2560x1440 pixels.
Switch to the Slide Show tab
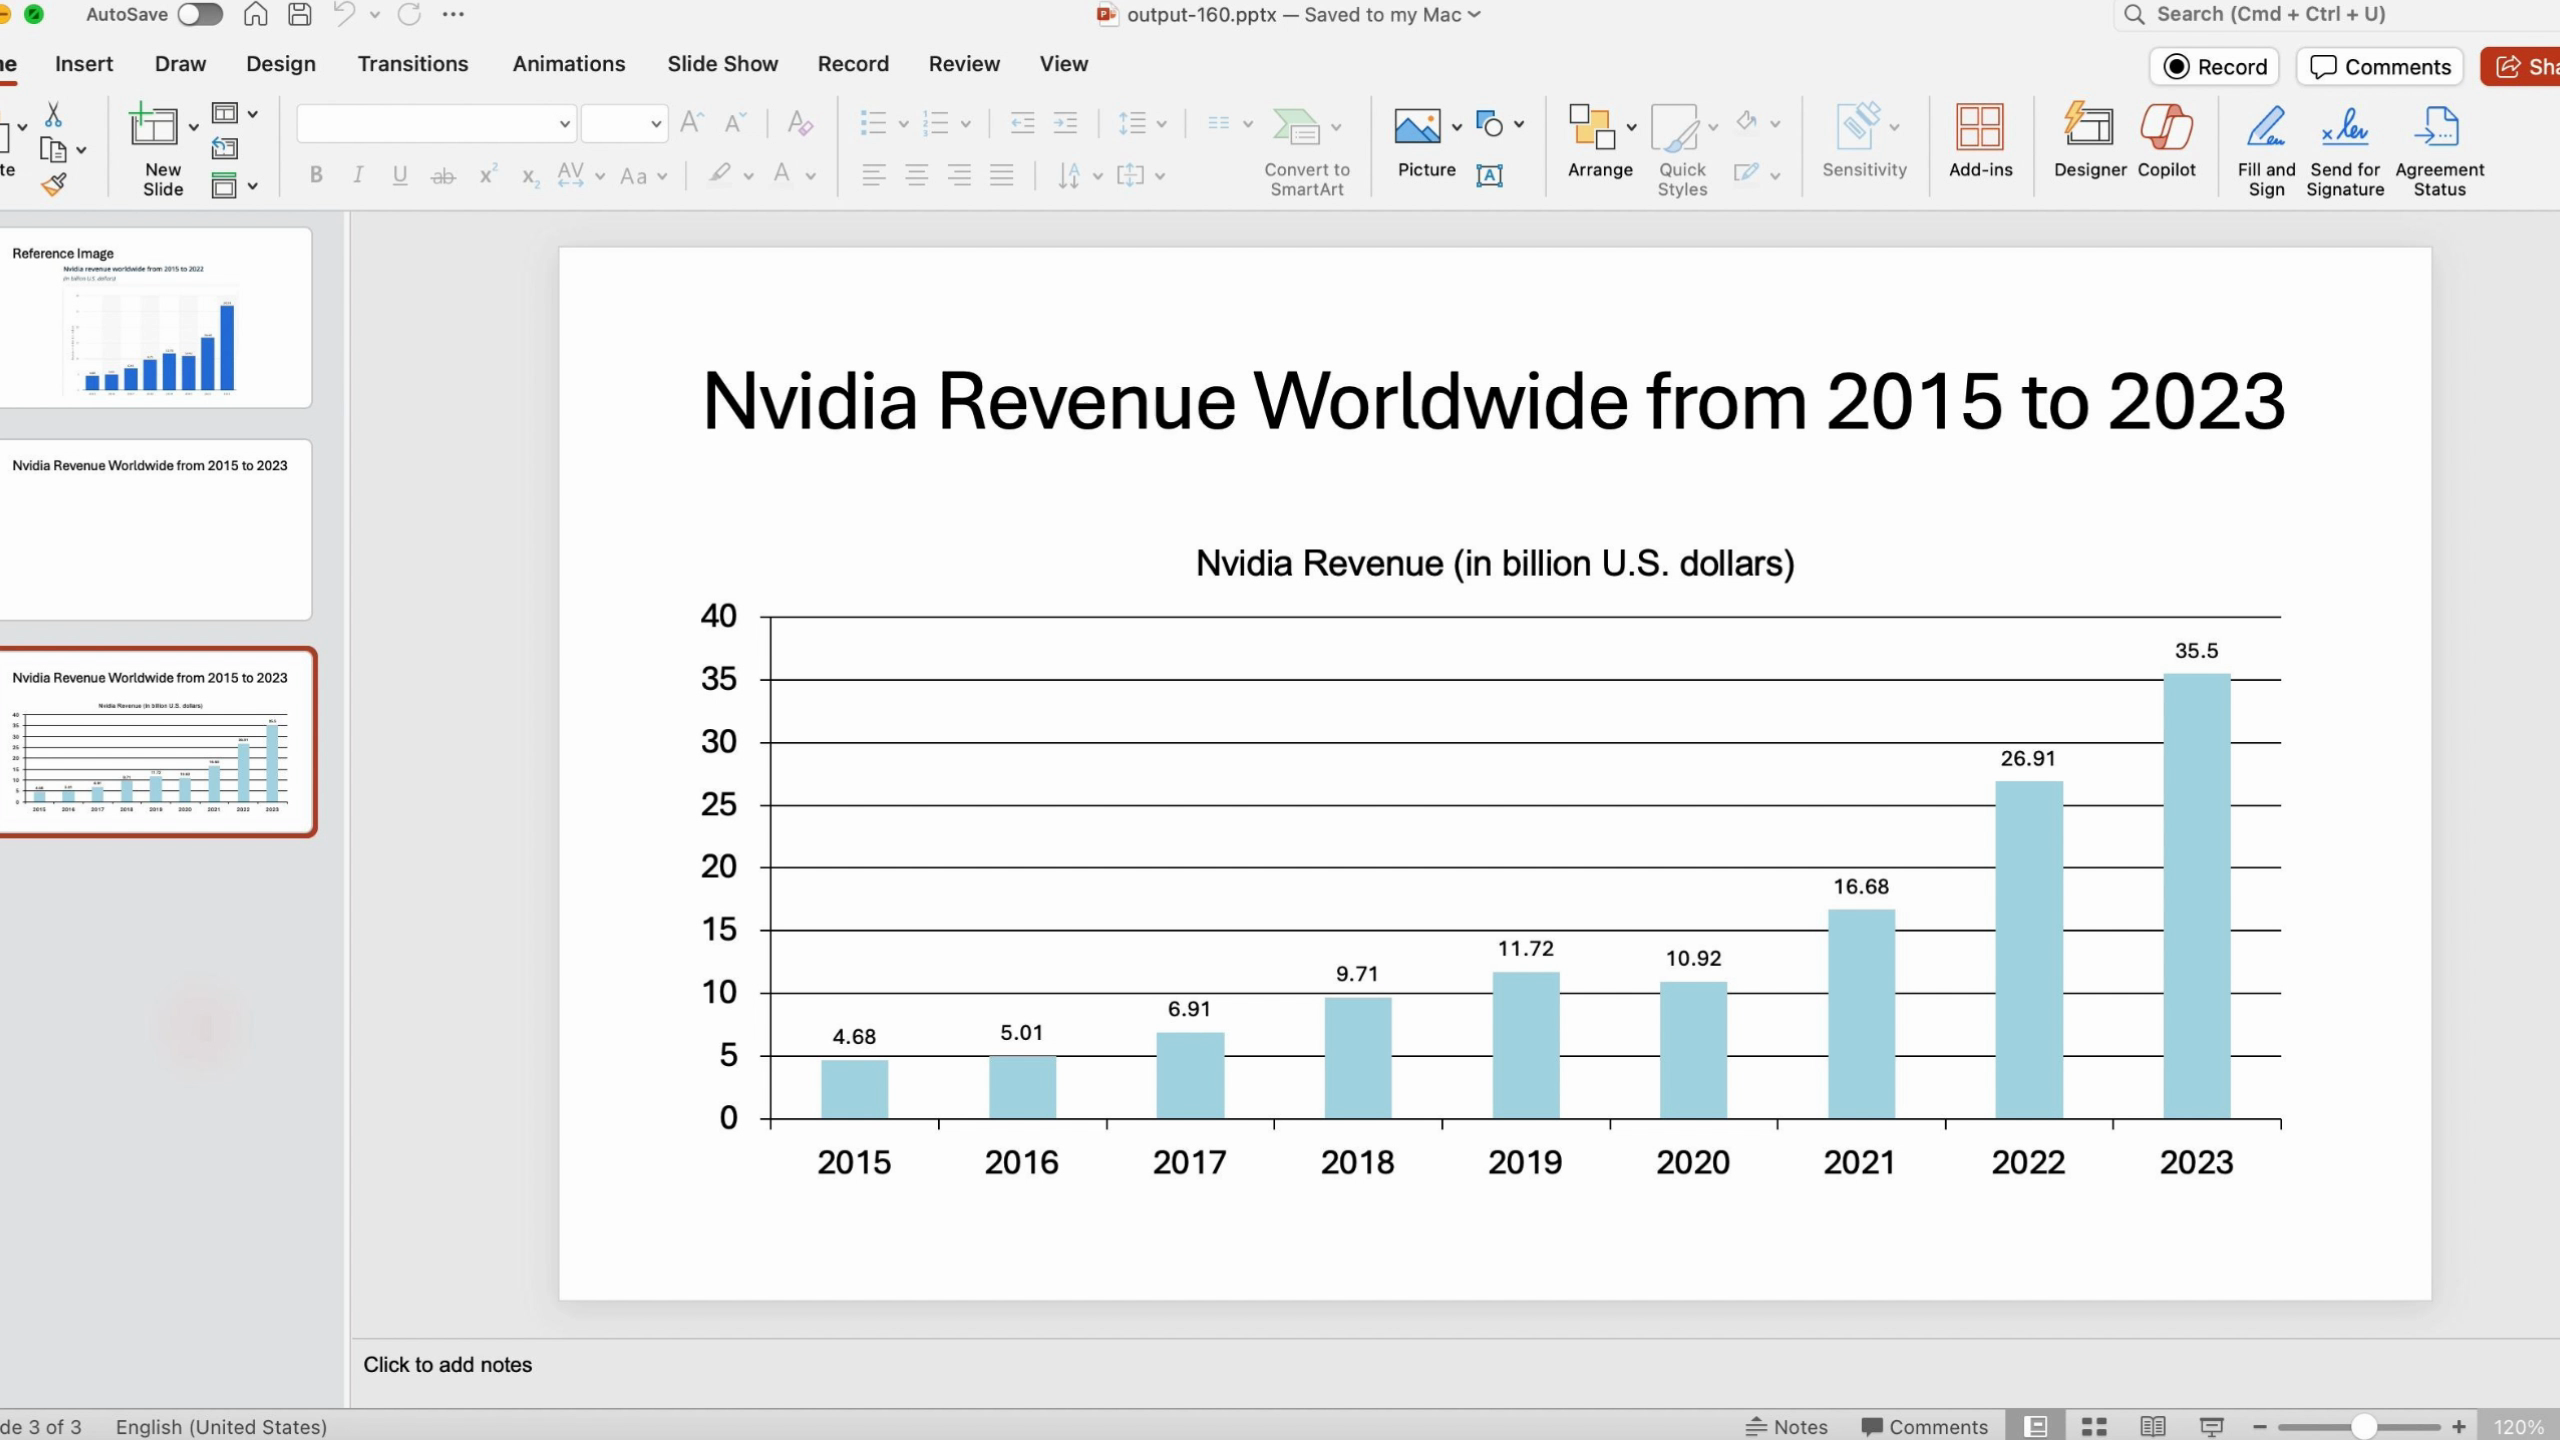pyautogui.click(x=722, y=64)
